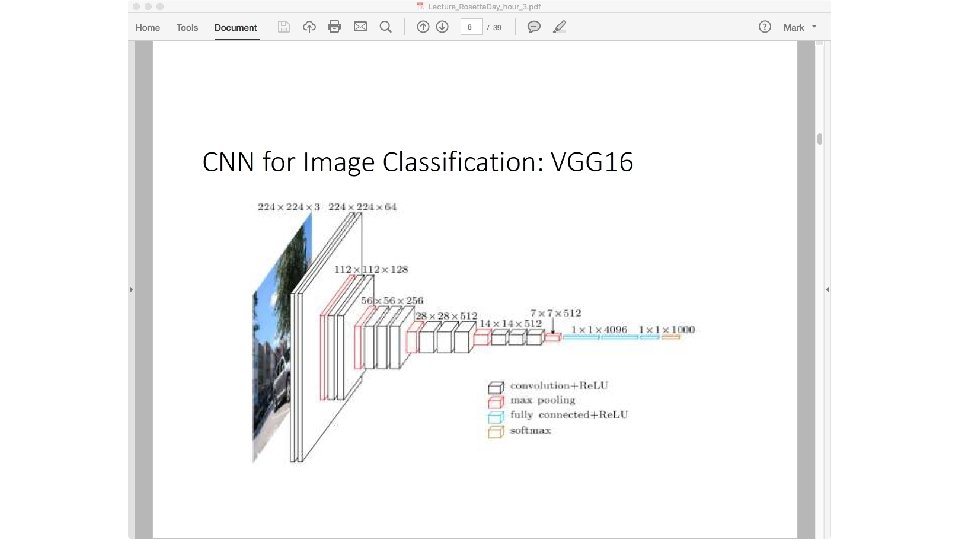The image size is (960, 540).
Task: Go to next page arrow
Action: (x=442, y=27)
